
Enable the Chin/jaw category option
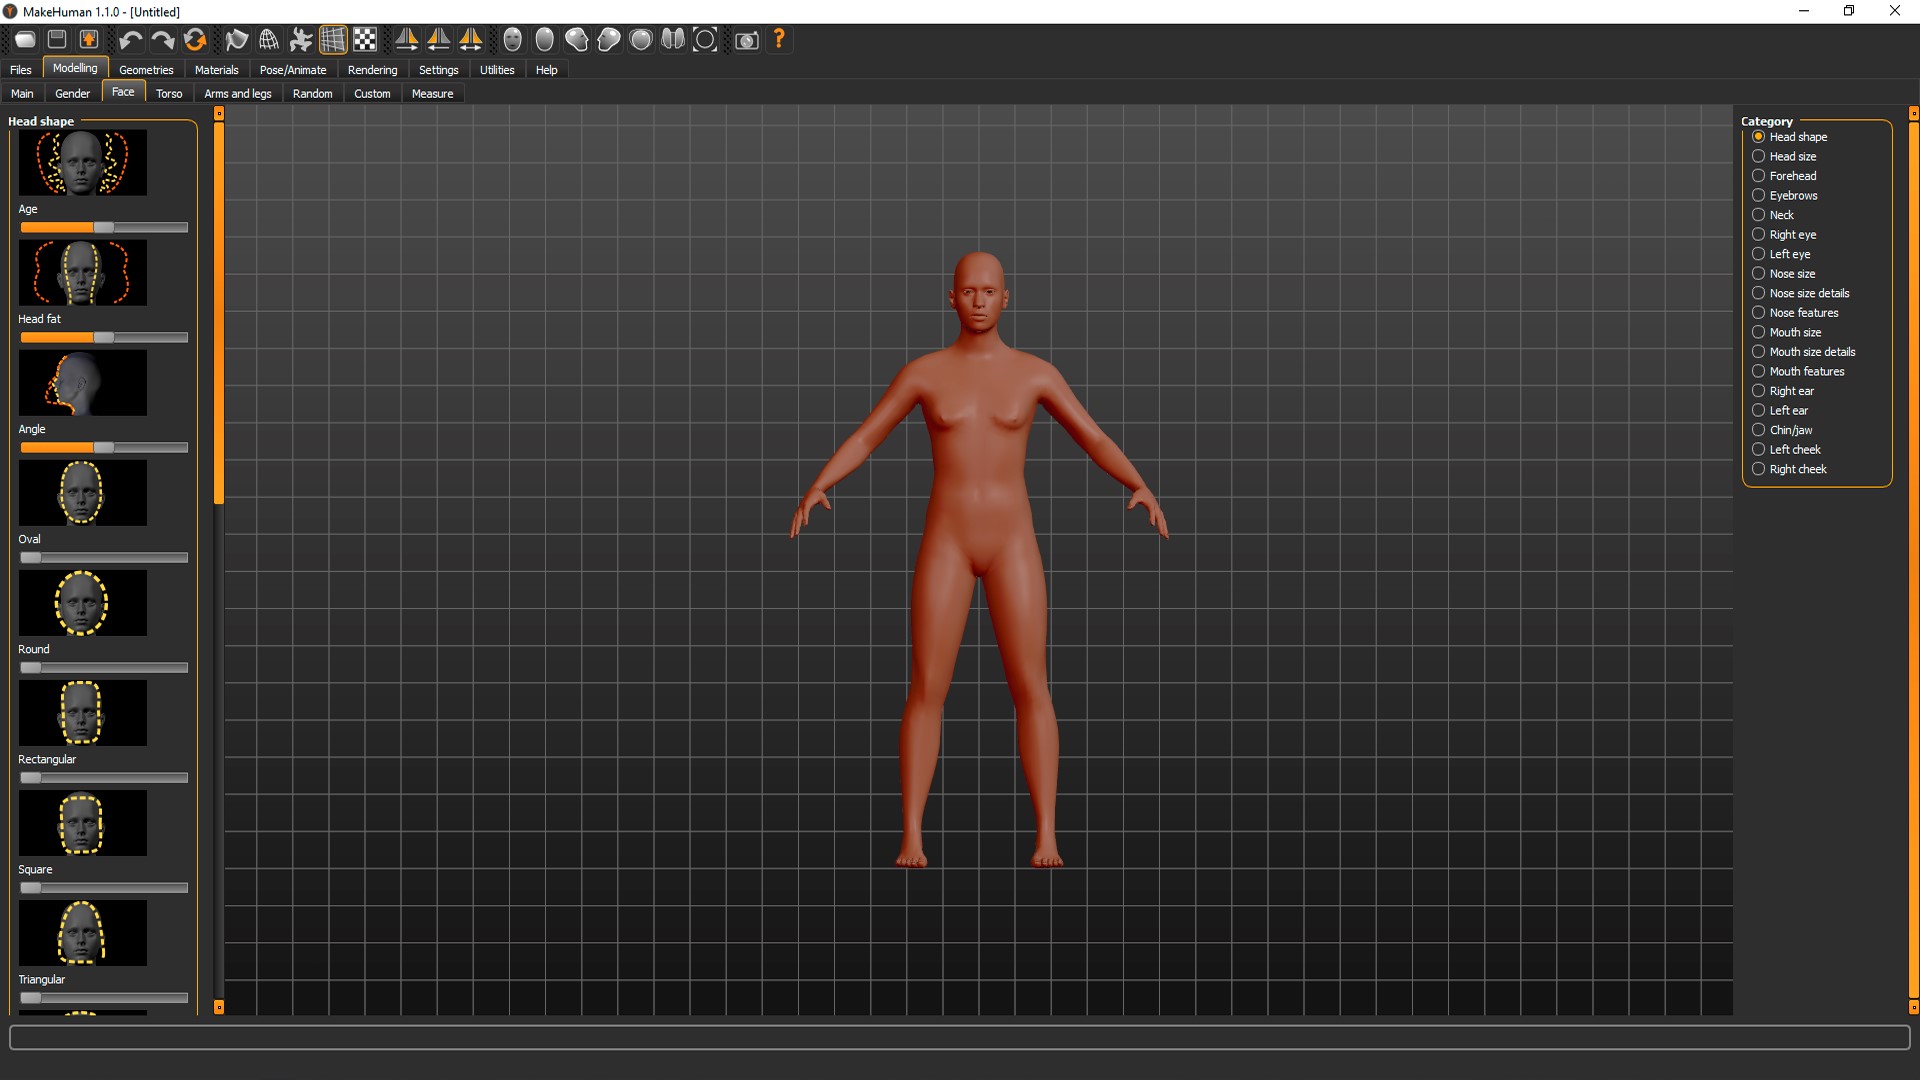pos(1758,430)
